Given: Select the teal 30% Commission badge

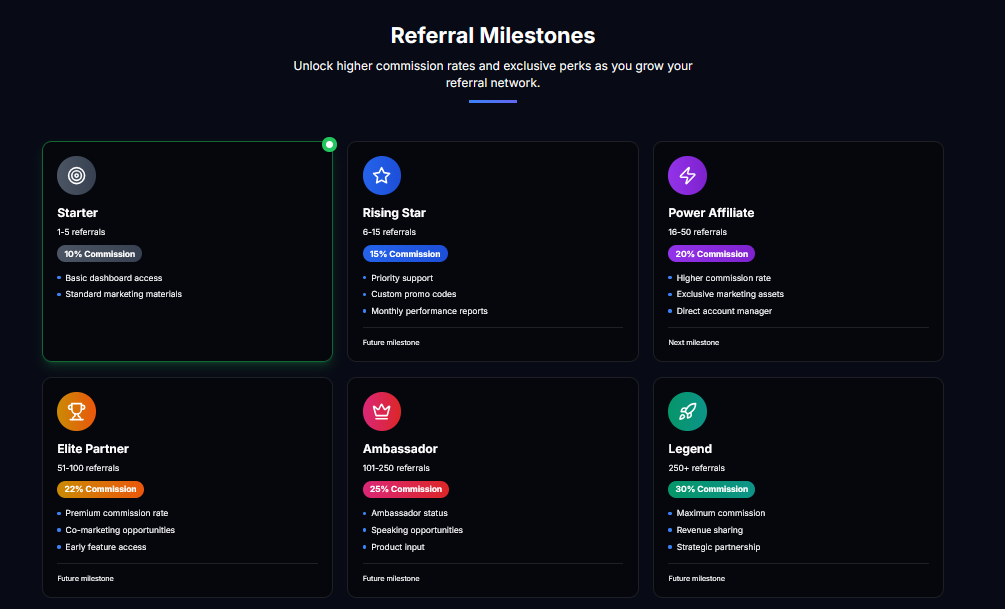Looking at the screenshot, I should [711, 489].
